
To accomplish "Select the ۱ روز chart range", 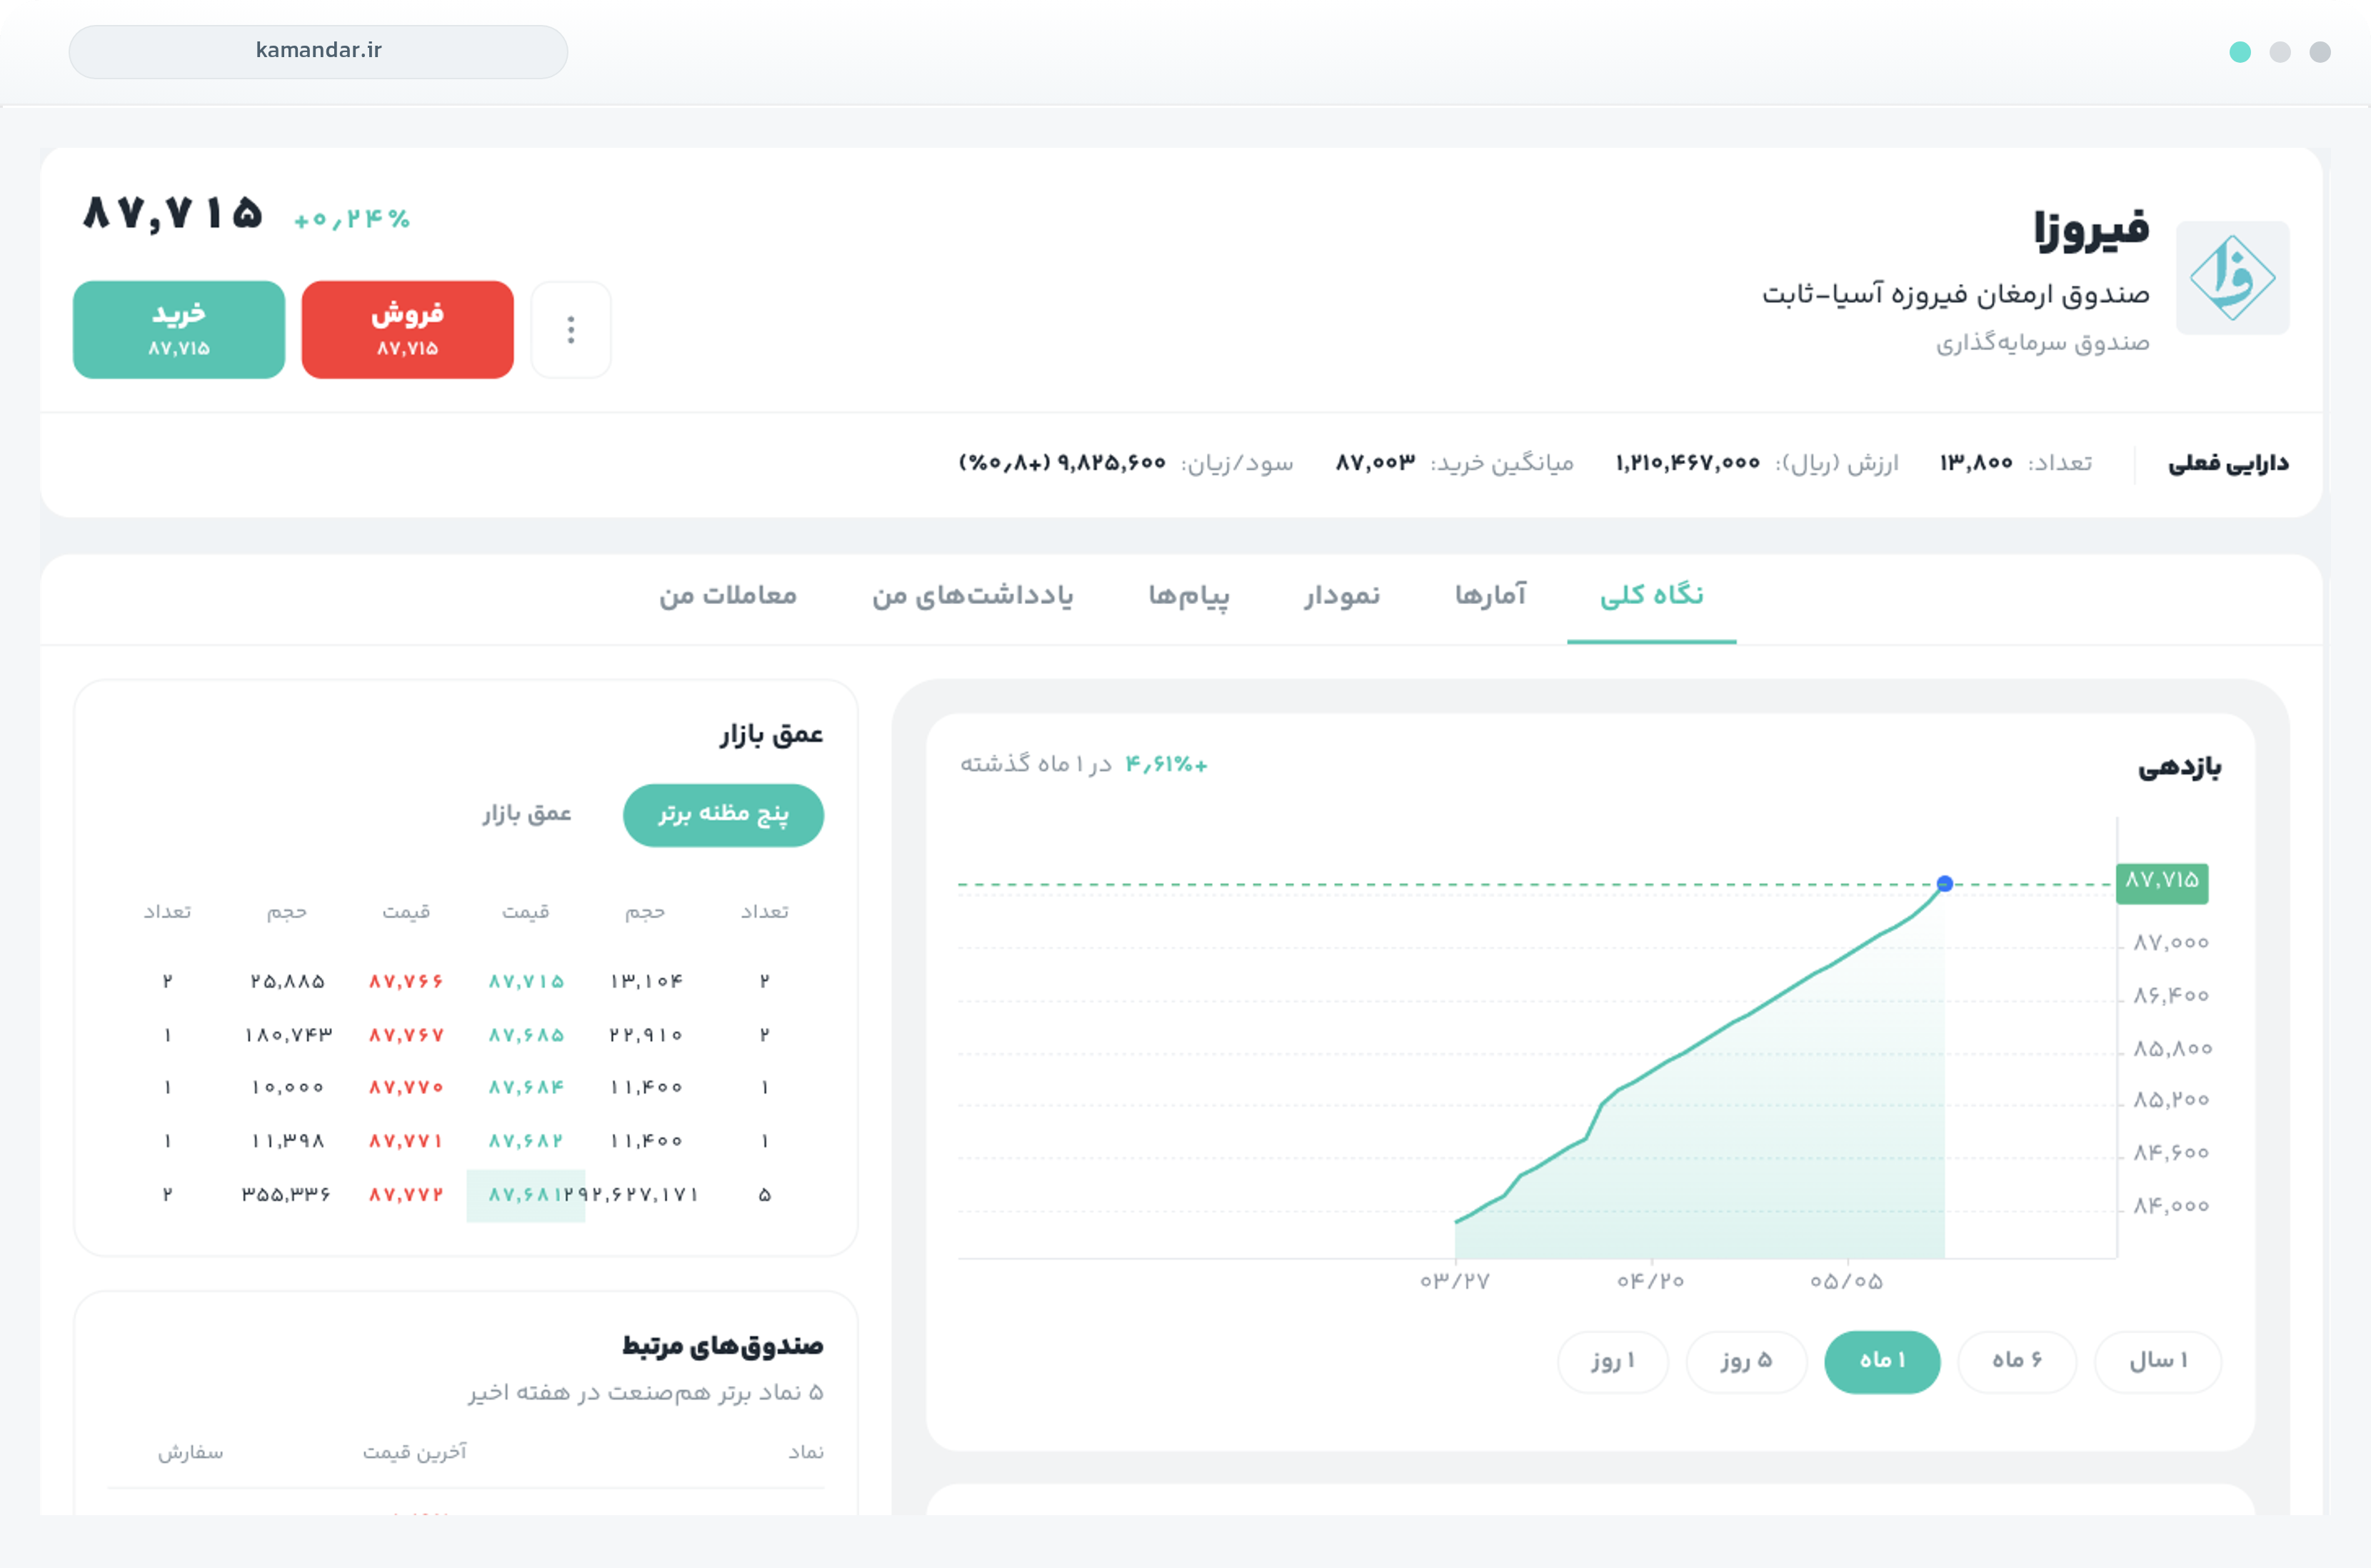I will pyautogui.click(x=1612, y=1361).
